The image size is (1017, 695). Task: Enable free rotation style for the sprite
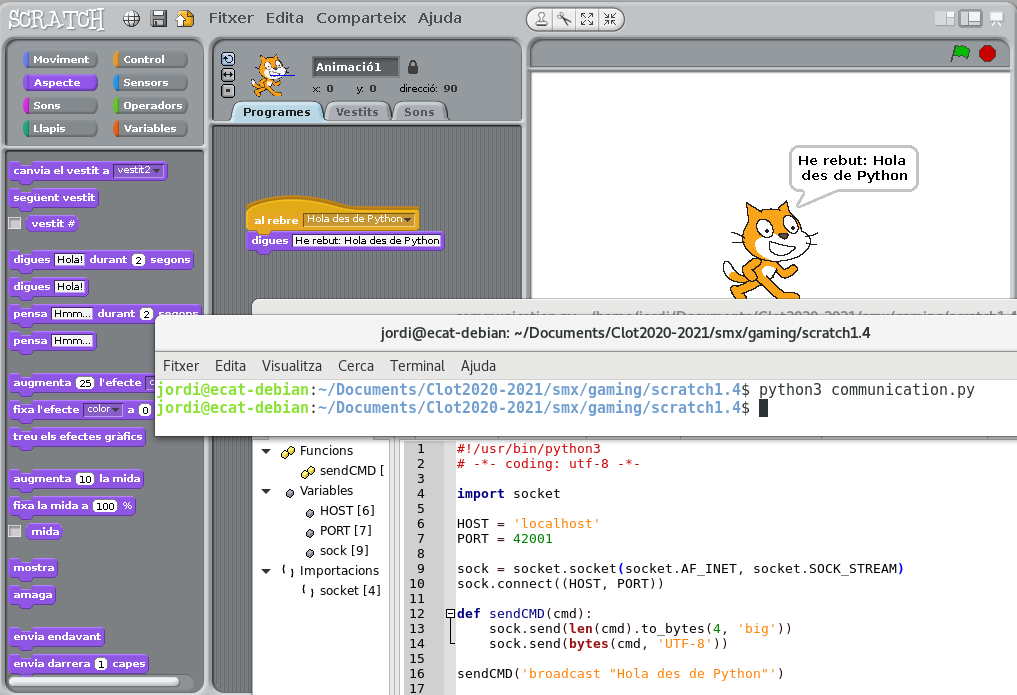pyautogui.click(x=228, y=59)
